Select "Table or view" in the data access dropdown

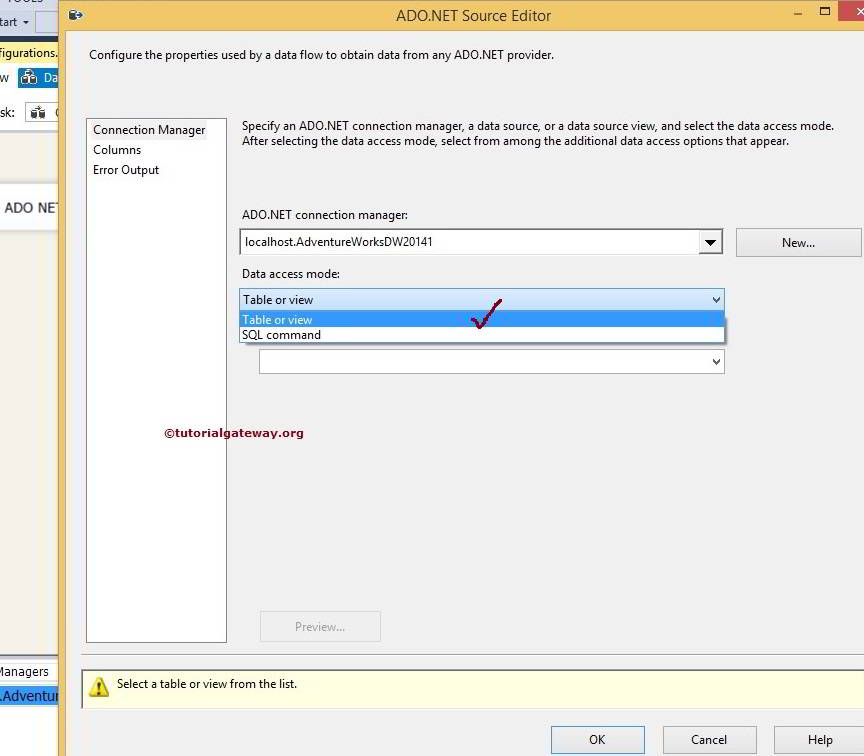(x=277, y=319)
